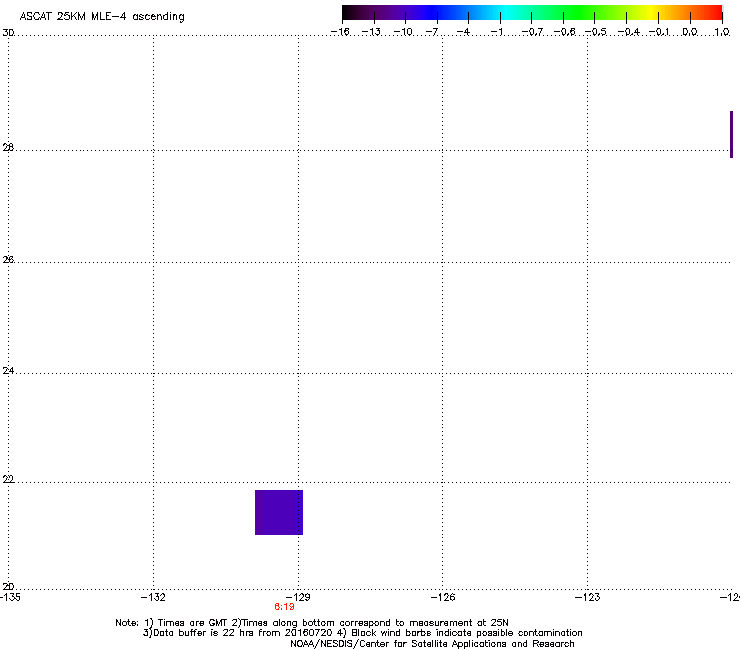Click the latitude label "24"
The width and height of the screenshot is (740, 650).
8,371
